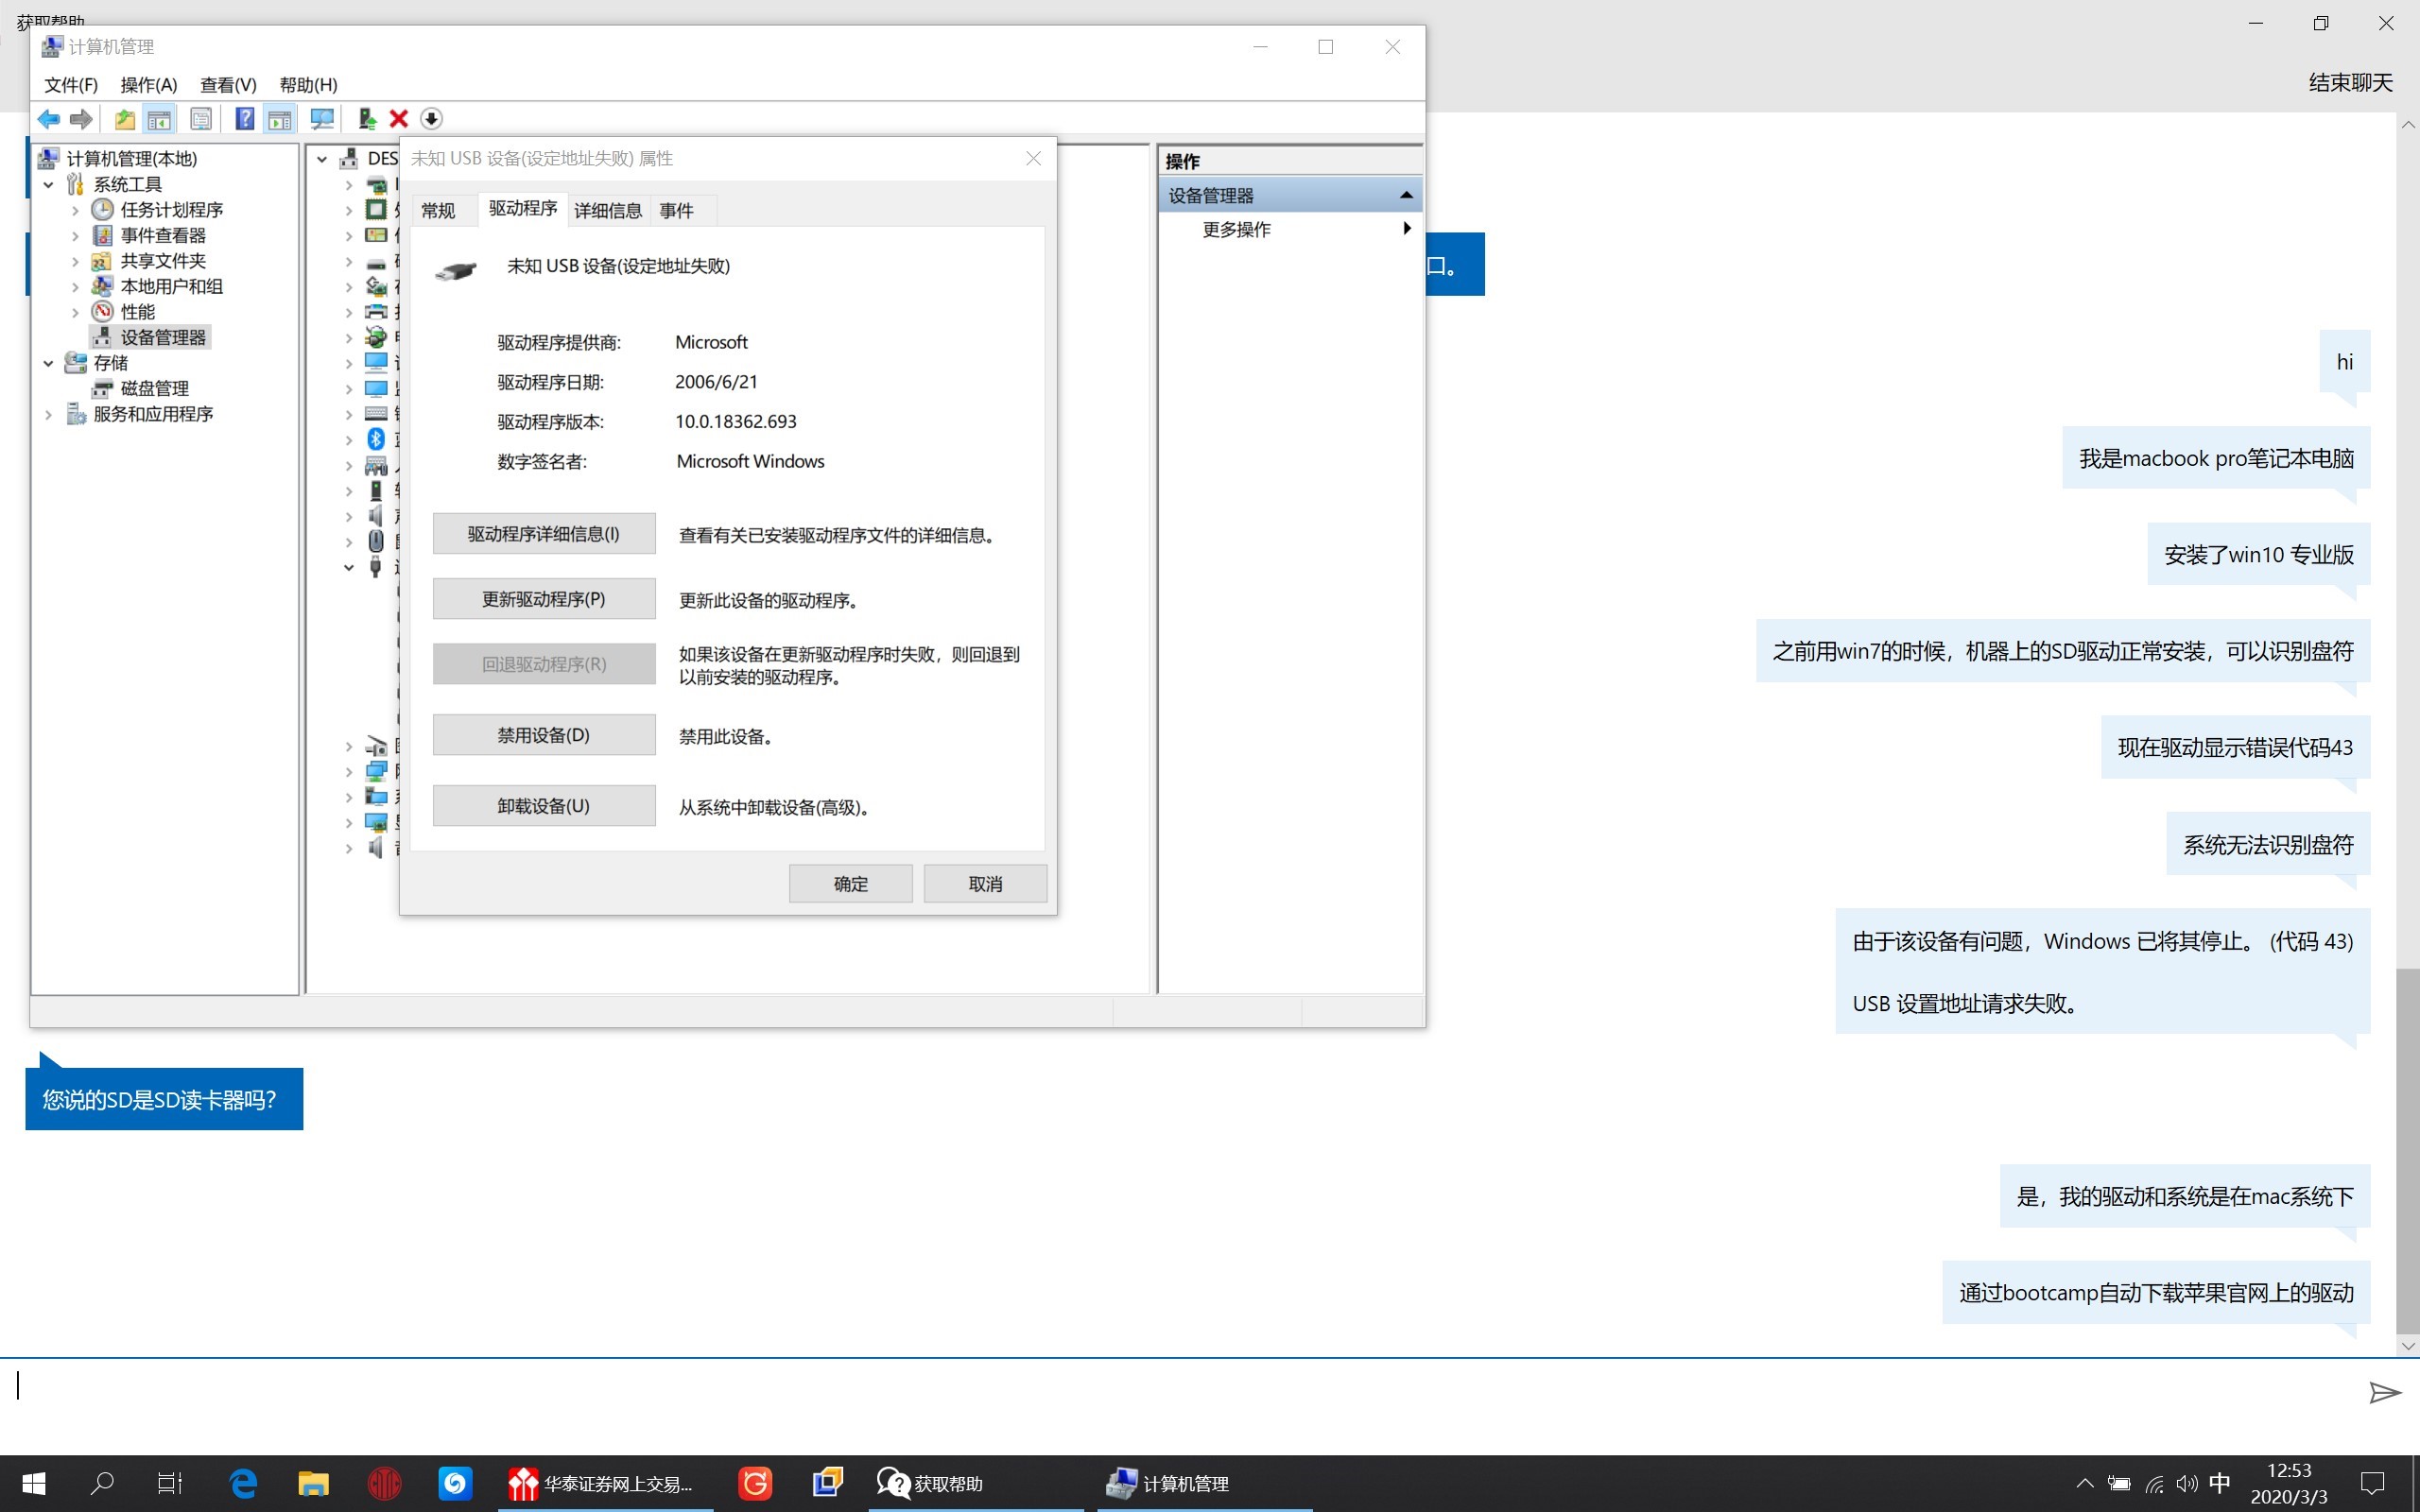This screenshot has width=2420, height=1512.
Task: Click the blue Help question mark icon
Action: coord(244,119)
